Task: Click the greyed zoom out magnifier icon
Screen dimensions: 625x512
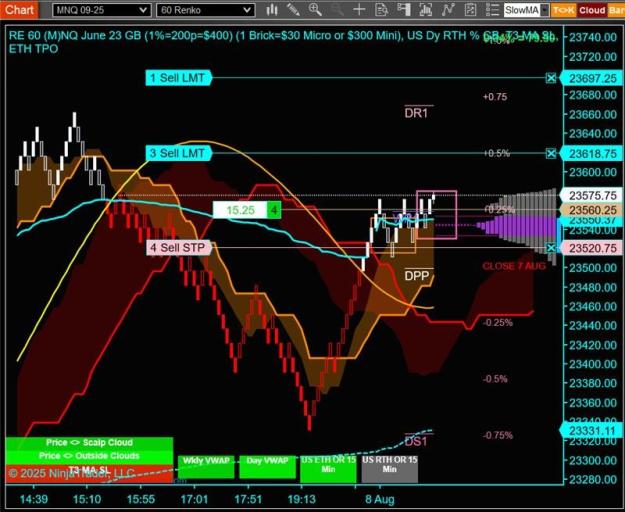Action: (337, 10)
